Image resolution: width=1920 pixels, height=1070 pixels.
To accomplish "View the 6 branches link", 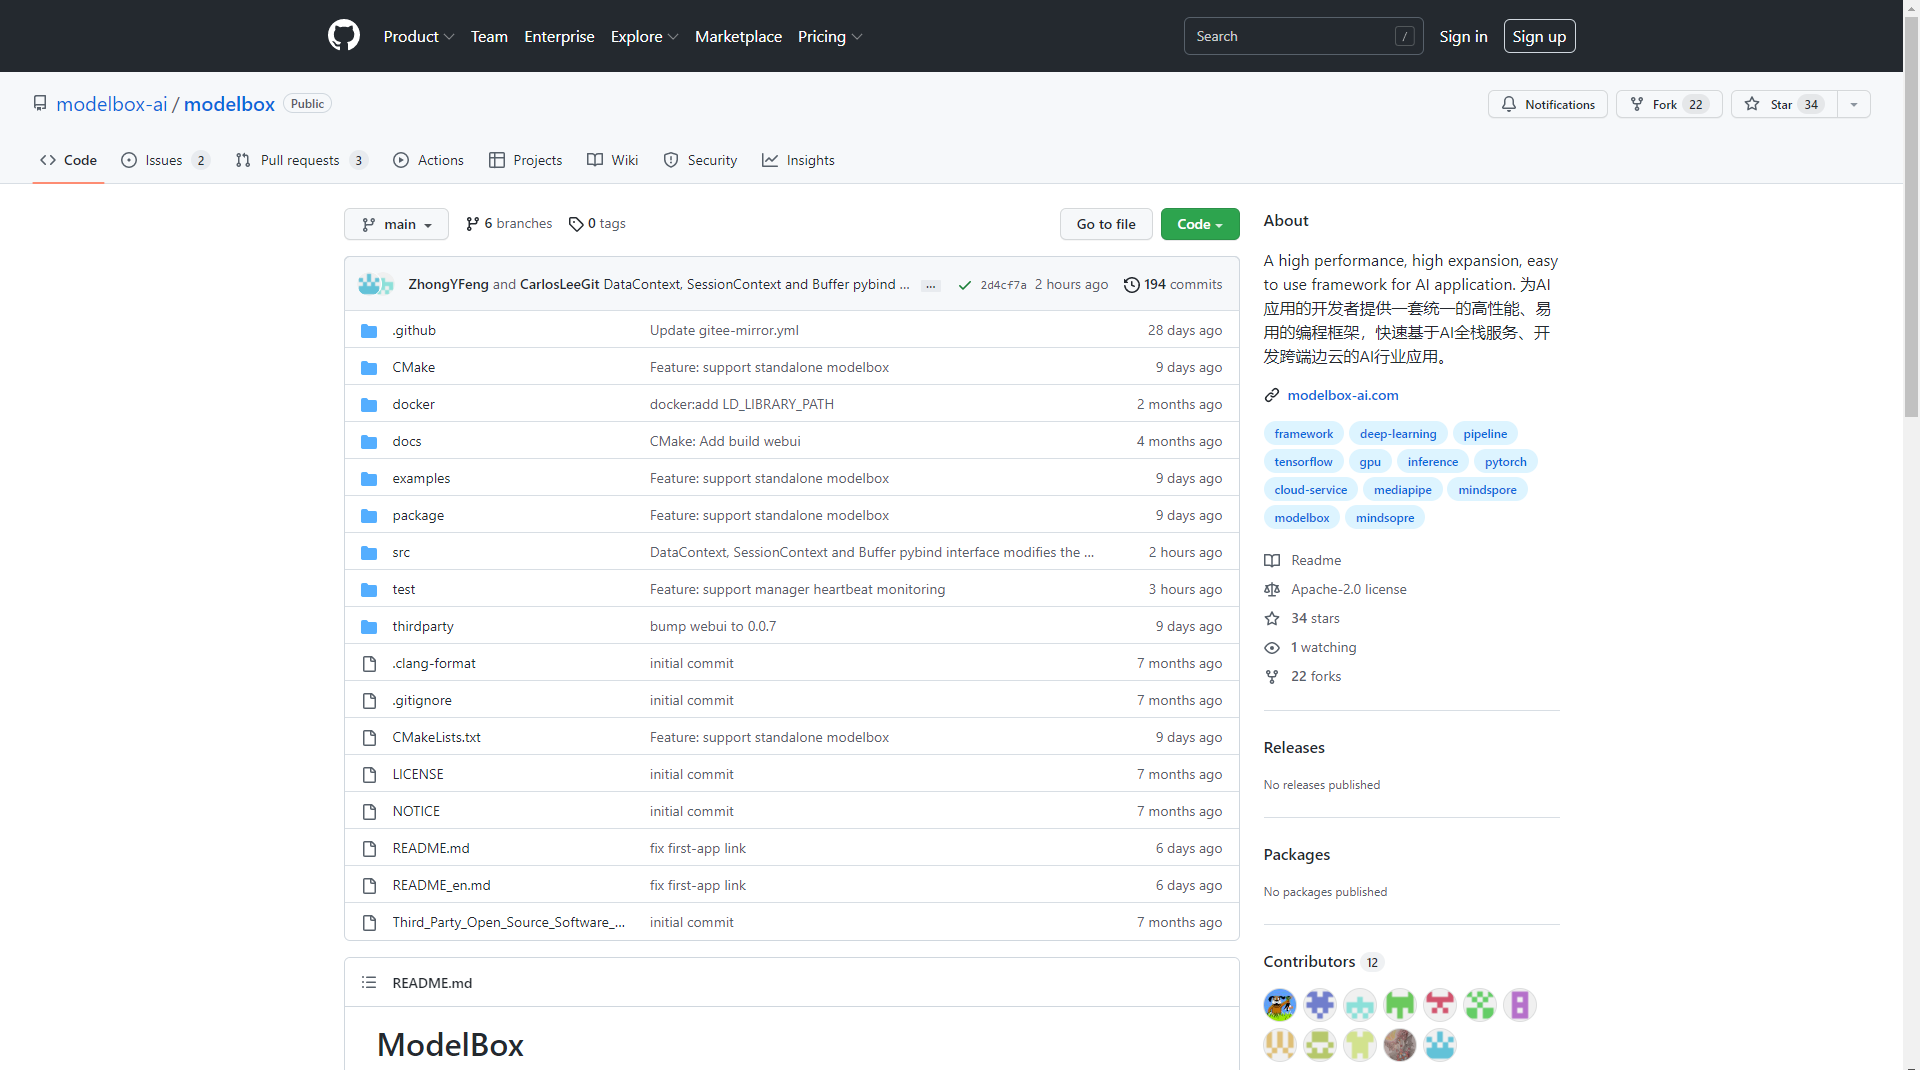I will pos(509,224).
